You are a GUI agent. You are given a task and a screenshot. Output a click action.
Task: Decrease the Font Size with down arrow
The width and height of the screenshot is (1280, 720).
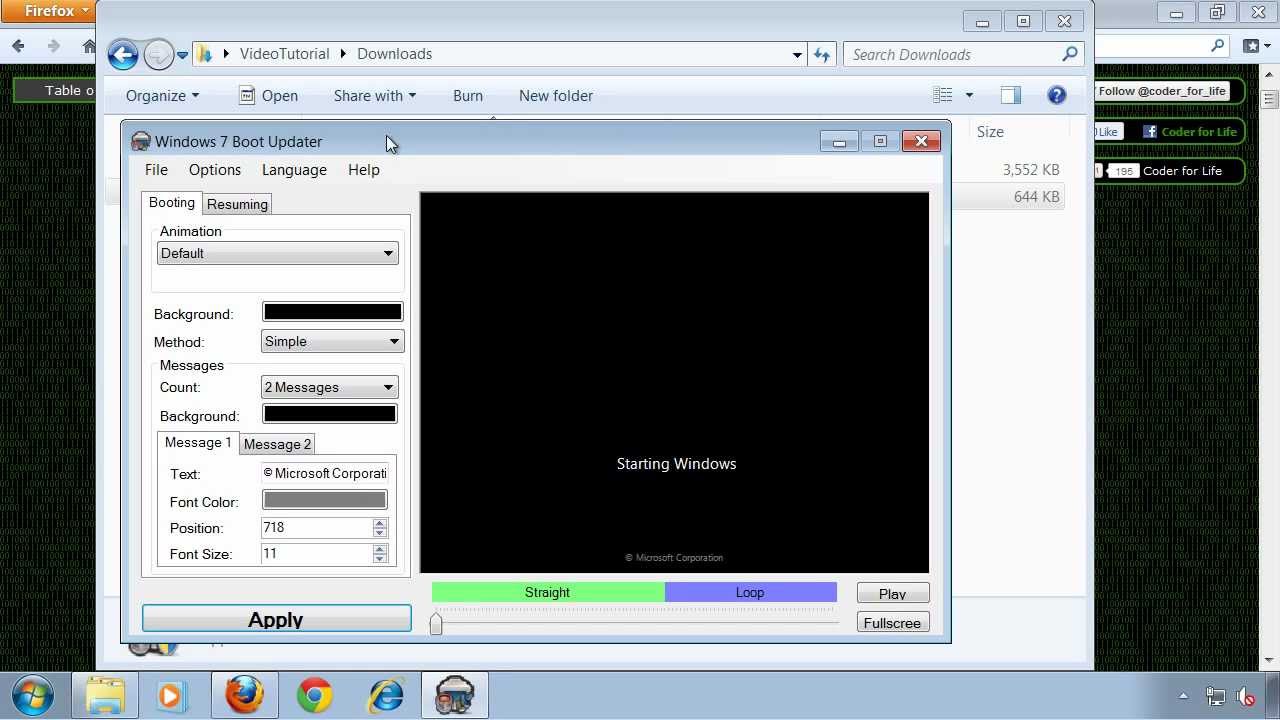(380, 559)
